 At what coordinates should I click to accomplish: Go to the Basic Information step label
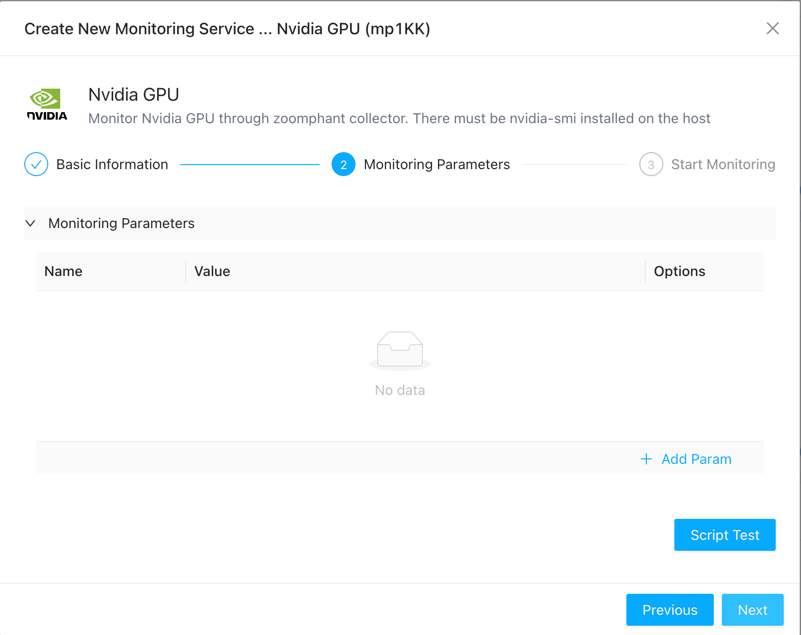(112, 164)
